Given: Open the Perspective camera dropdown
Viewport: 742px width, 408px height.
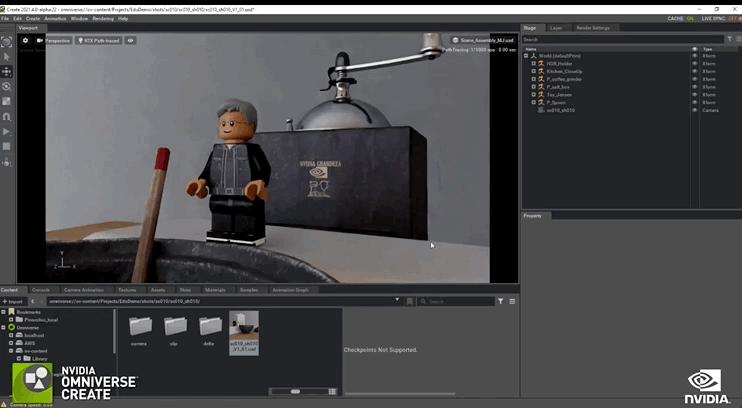Looking at the screenshot, I should (x=54, y=41).
